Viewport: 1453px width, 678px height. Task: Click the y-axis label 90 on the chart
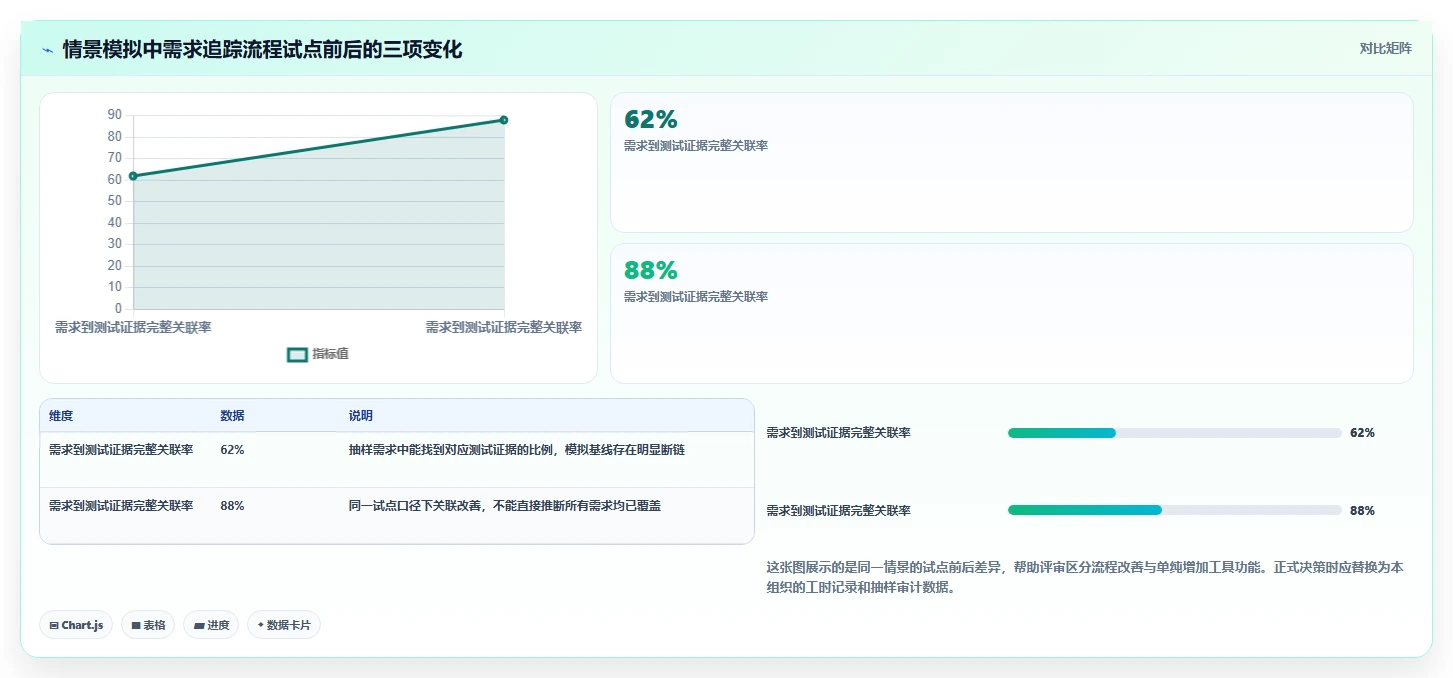click(x=115, y=115)
